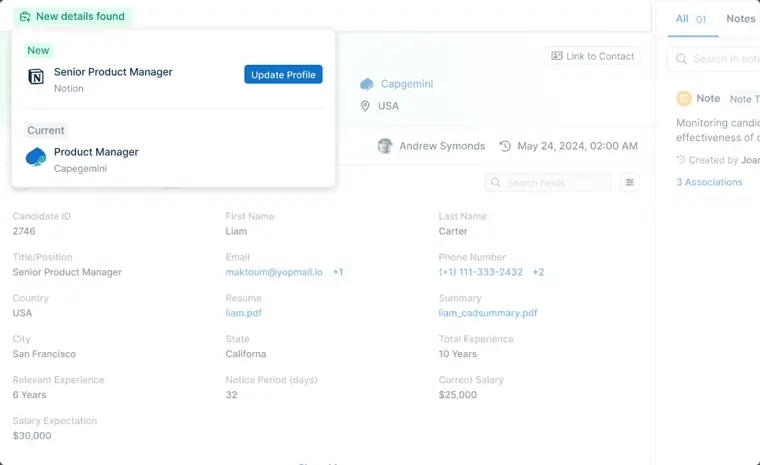Switch to the All 01 tab
Image resolution: width=760 pixels, height=465 pixels.
coord(692,19)
